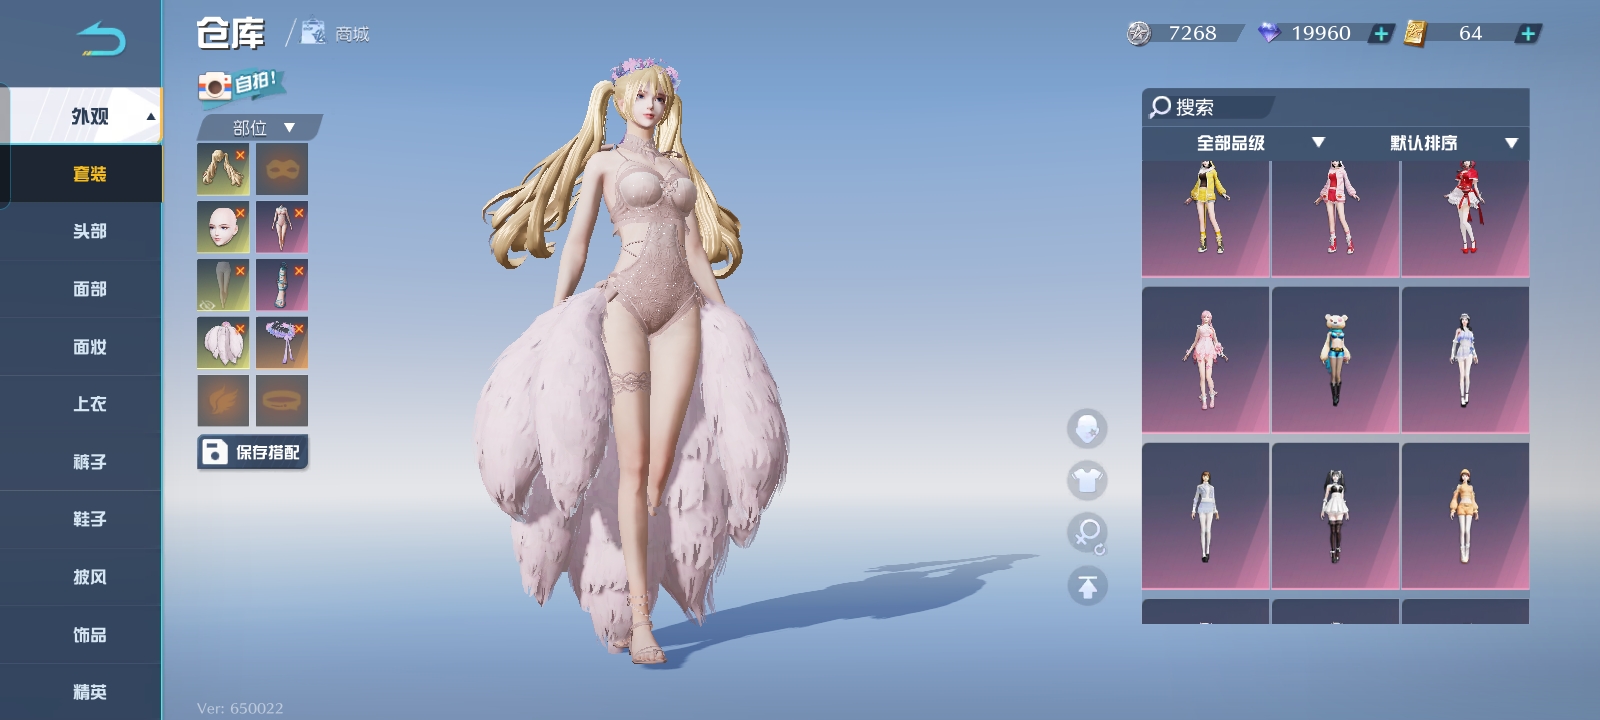Choose the red and white dress outfit thumbnail
This screenshot has height=720, width=1600.
pos(1335,218)
